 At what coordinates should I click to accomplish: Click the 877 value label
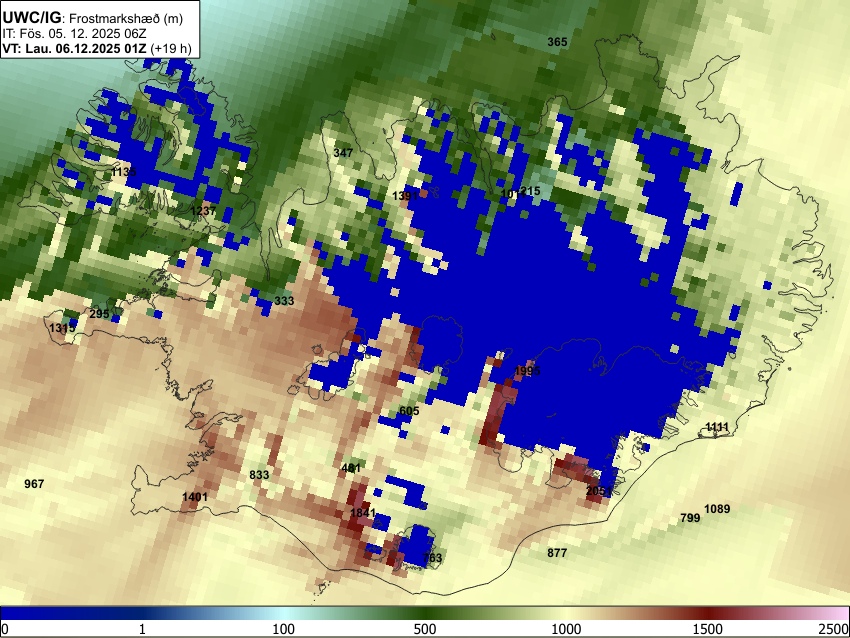click(557, 553)
